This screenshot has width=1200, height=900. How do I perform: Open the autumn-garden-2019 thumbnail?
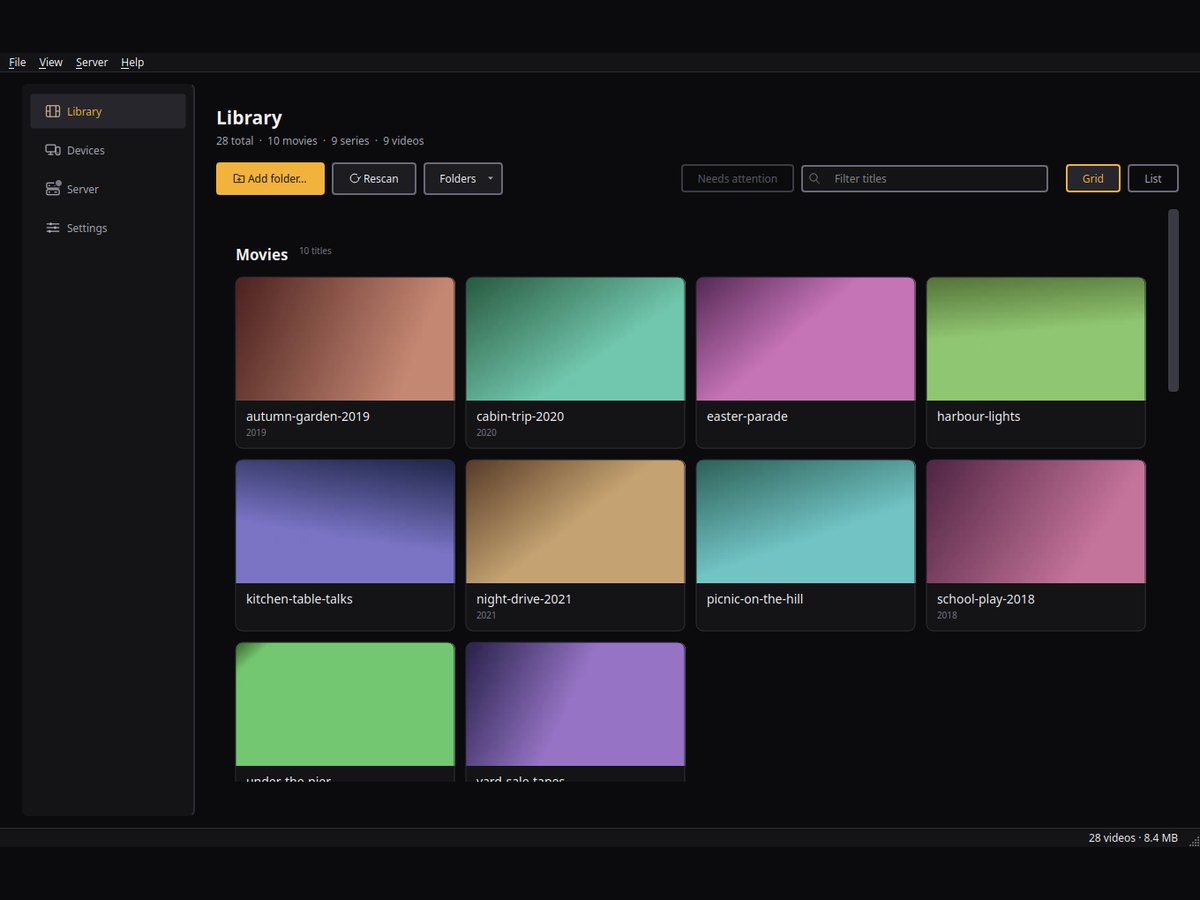click(345, 339)
